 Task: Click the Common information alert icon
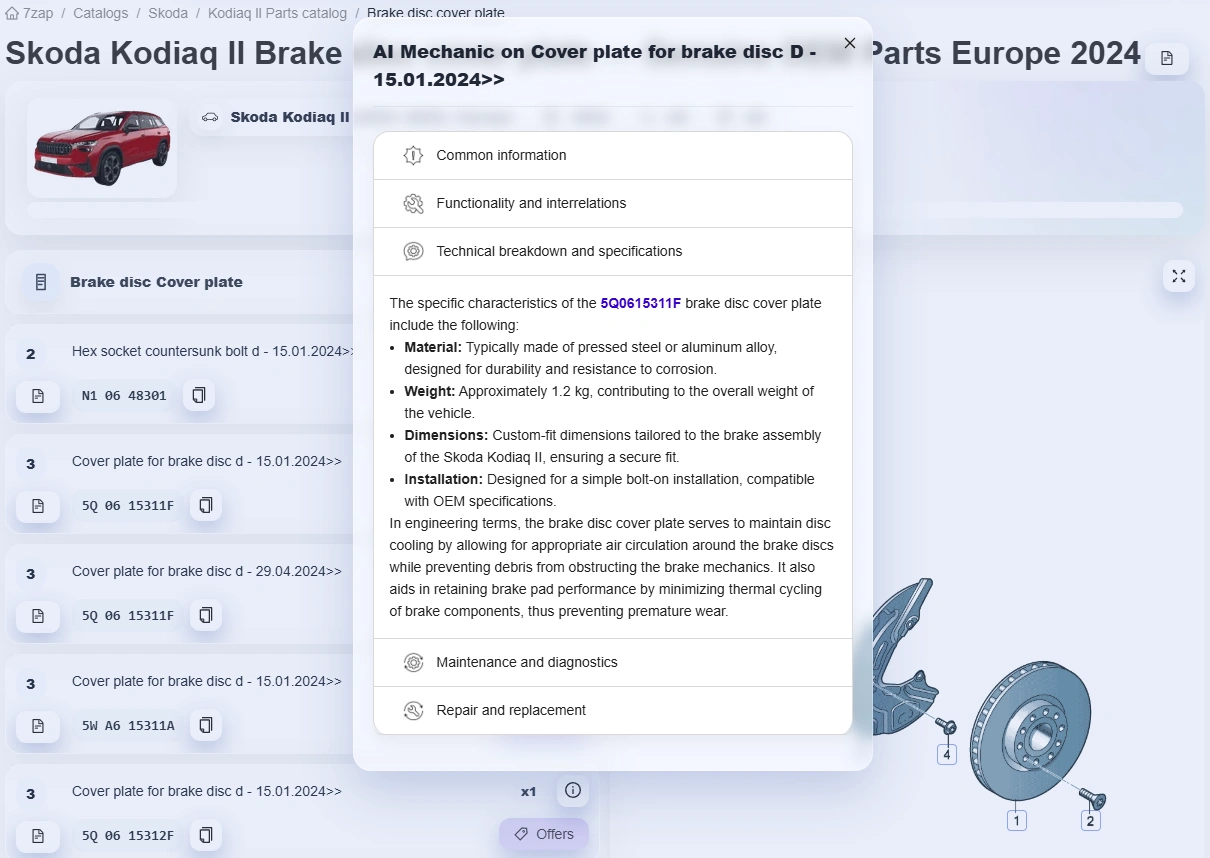413,156
